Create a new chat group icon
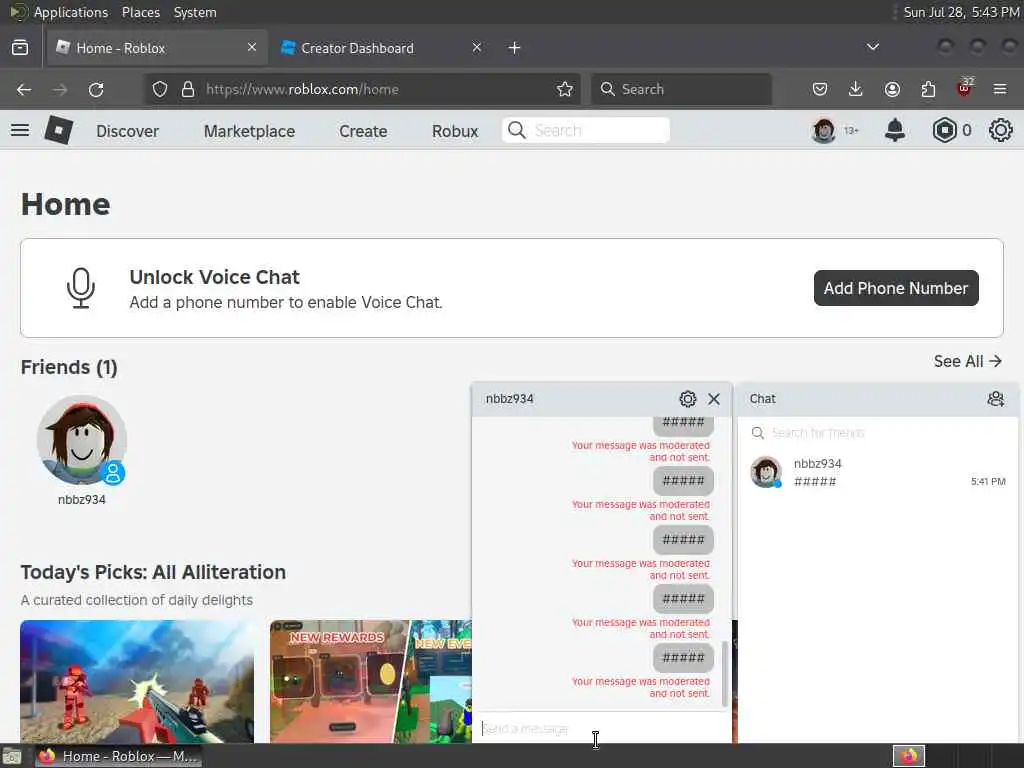The width and height of the screenshot is (1024, 768). point(995,399)
